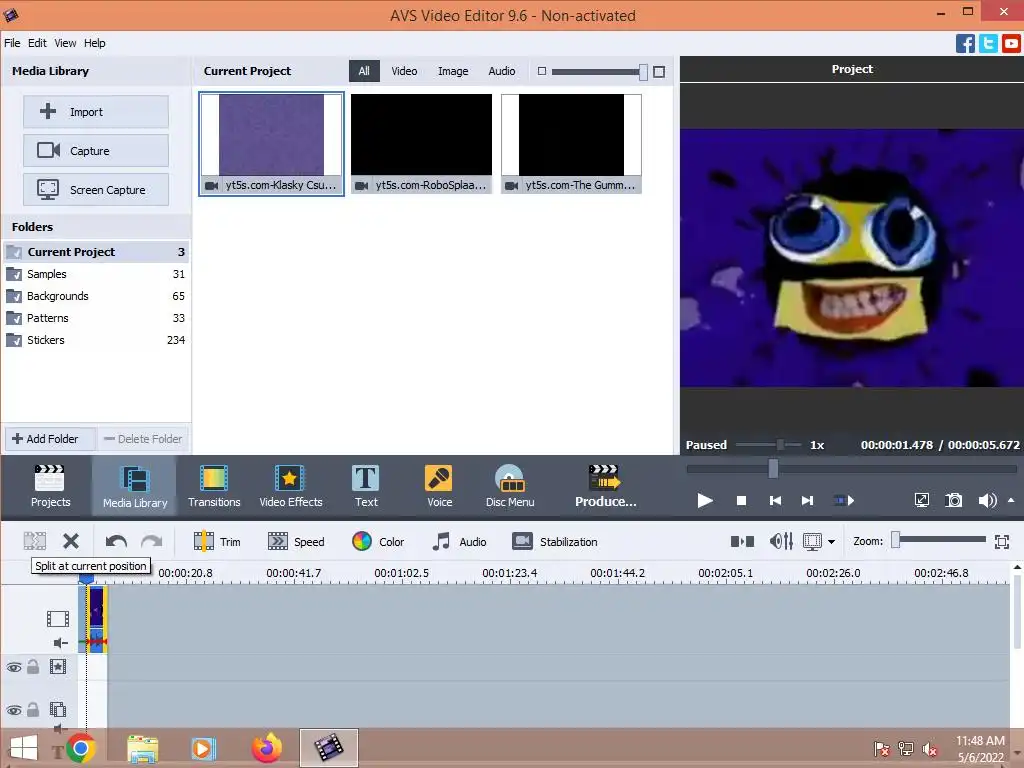Open the Media Library tab
1024x768 pixels.
point(135,486)
